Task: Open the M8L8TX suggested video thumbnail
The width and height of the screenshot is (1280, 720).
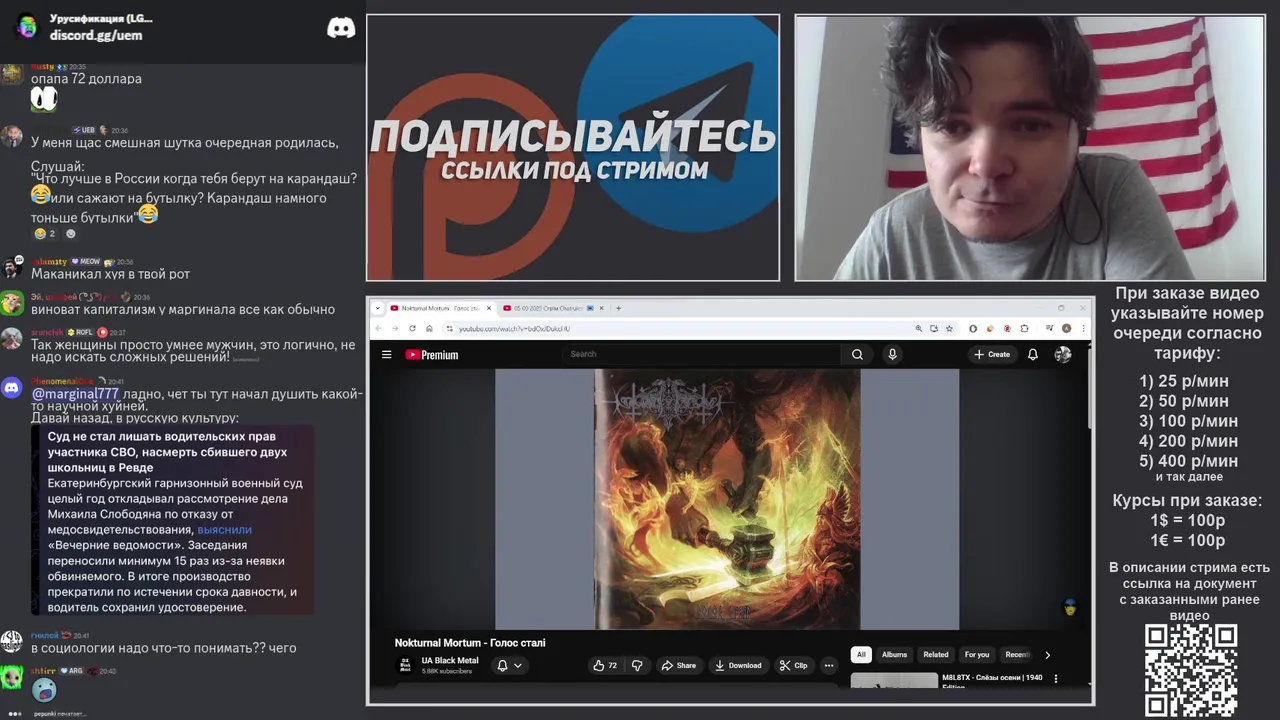Action: pos(894,680)
